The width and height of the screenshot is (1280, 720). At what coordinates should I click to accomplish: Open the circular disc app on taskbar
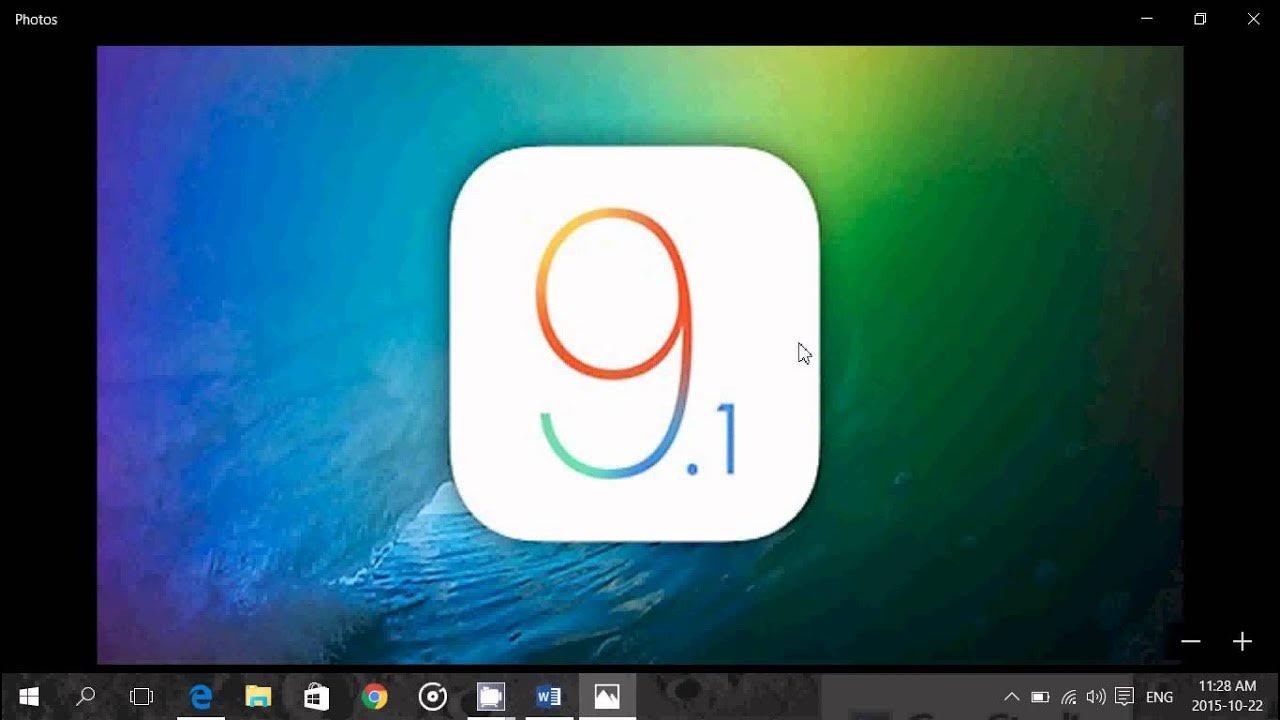[433, 697]
